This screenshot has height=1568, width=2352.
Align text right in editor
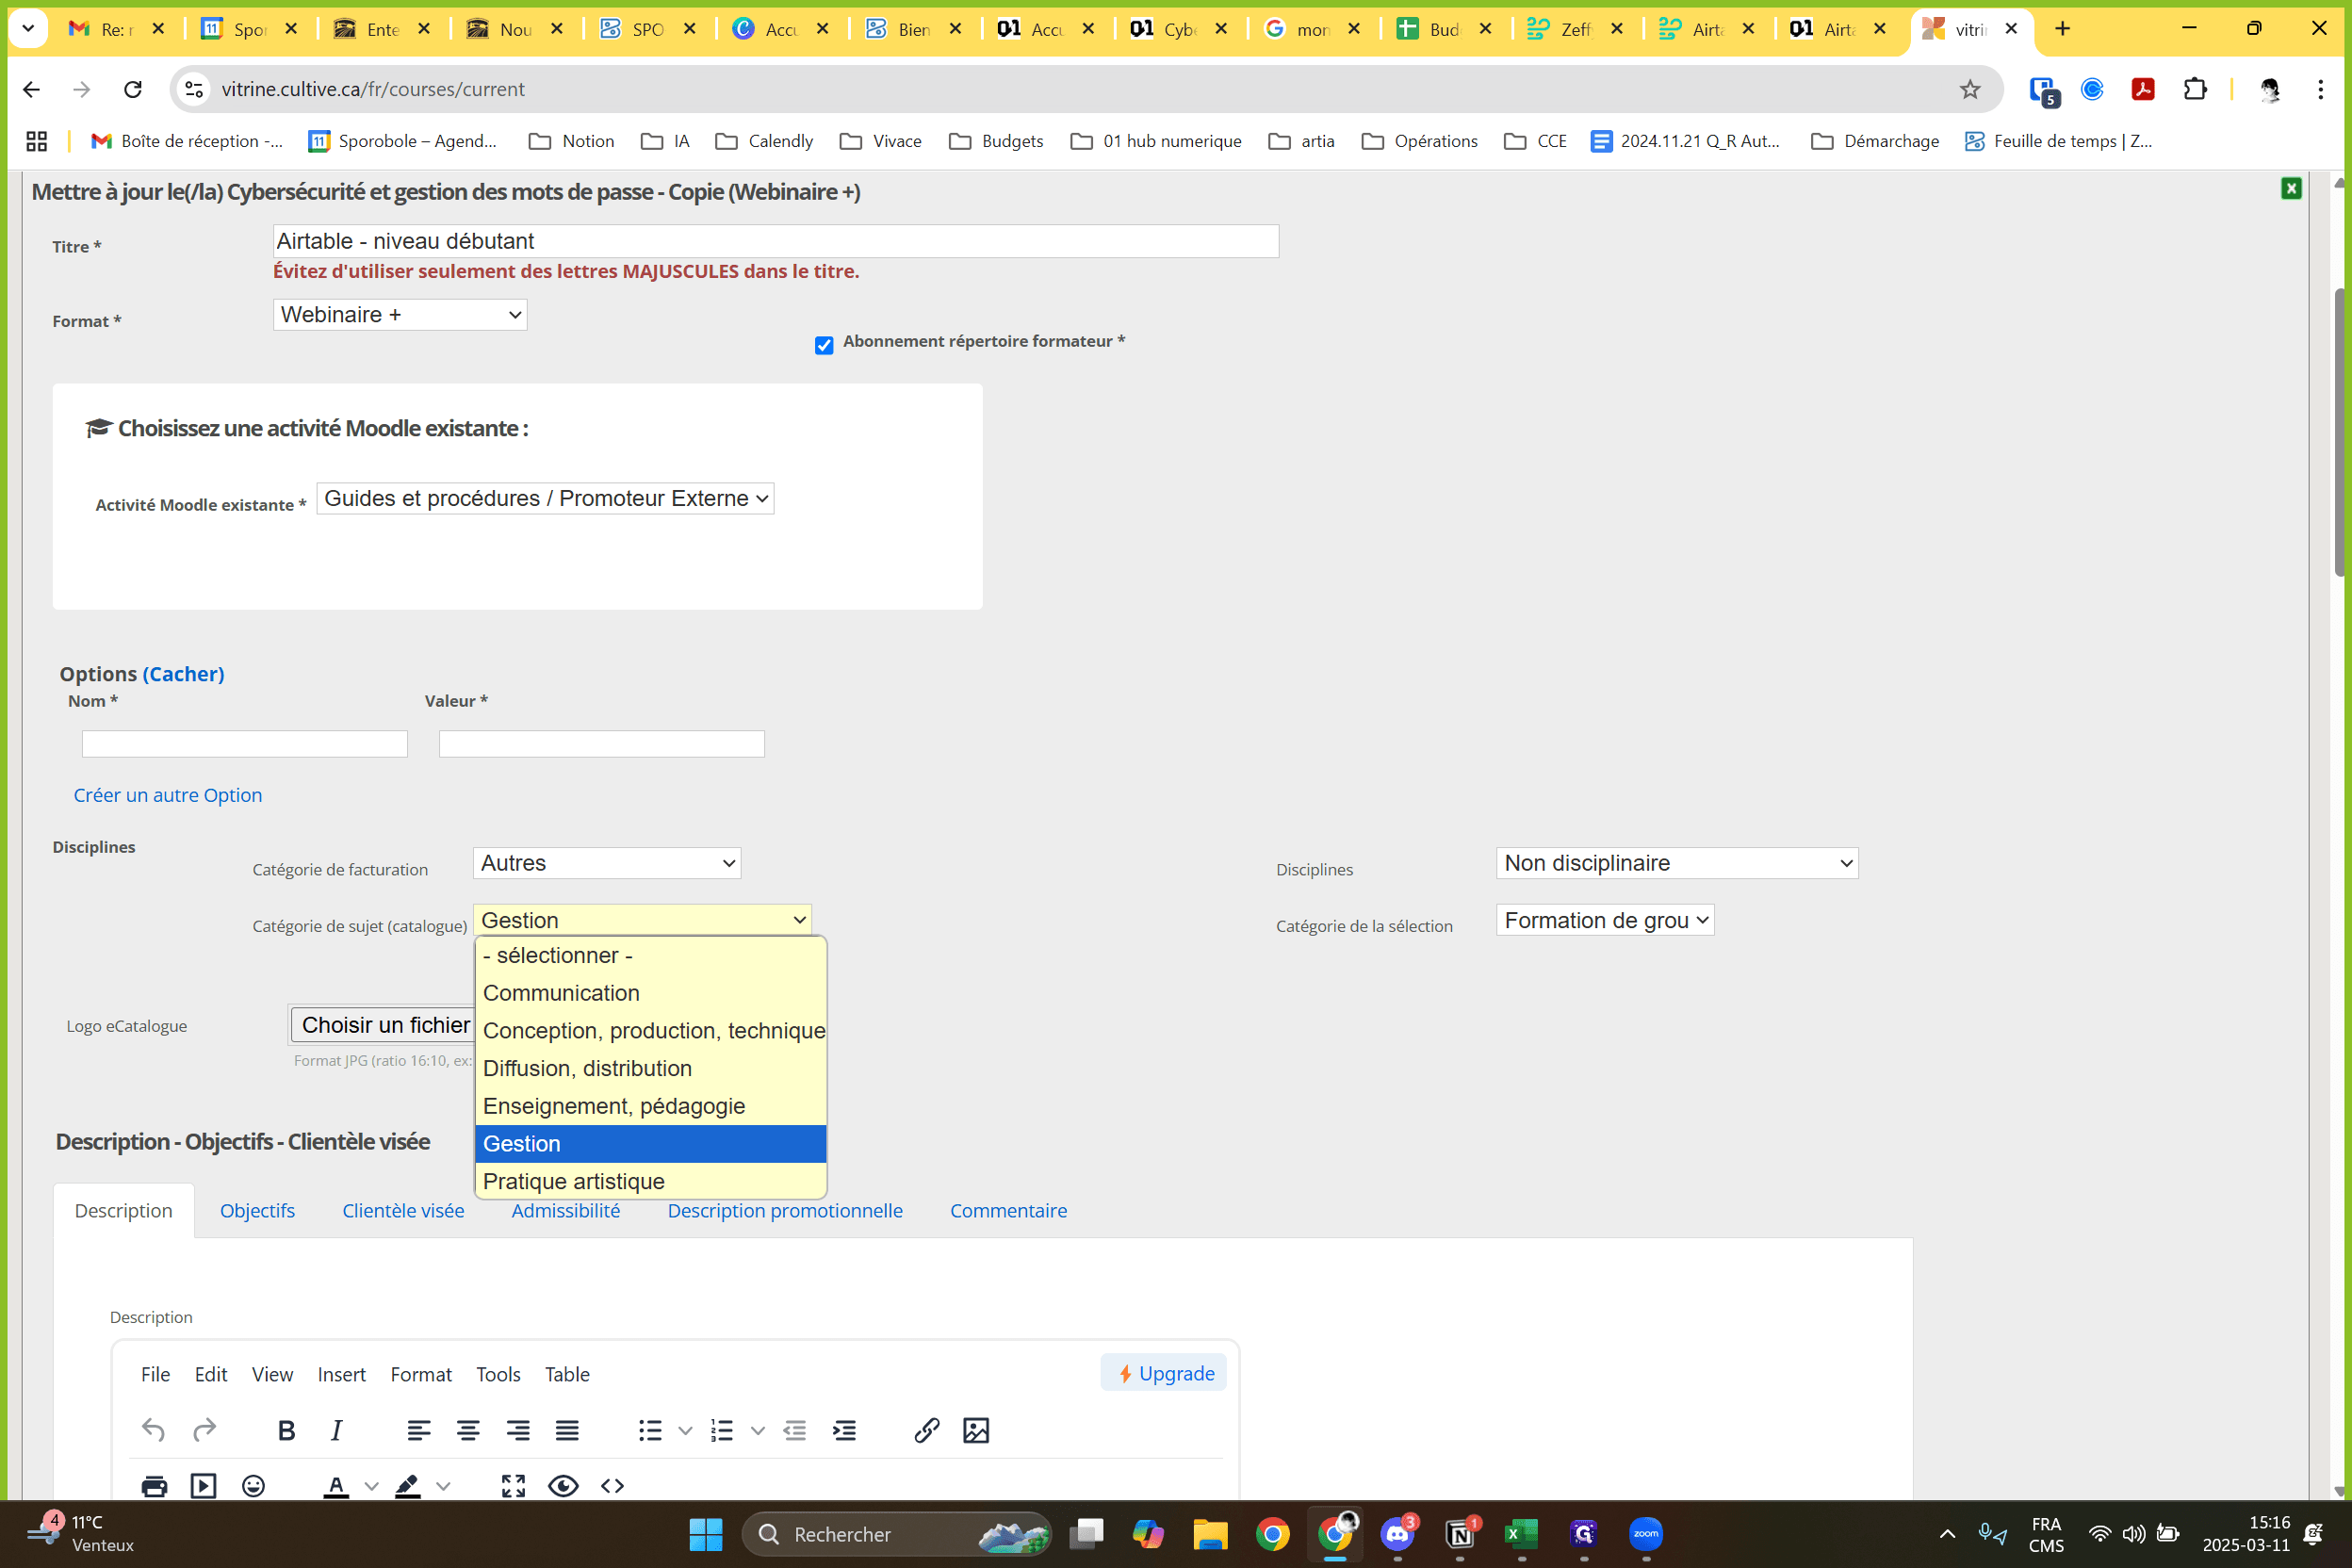pyautogui.click(x=518, y=1430)
